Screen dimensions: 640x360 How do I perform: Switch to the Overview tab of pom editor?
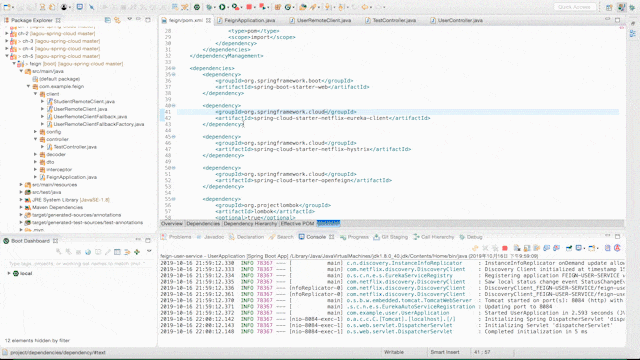click(172, 223)
